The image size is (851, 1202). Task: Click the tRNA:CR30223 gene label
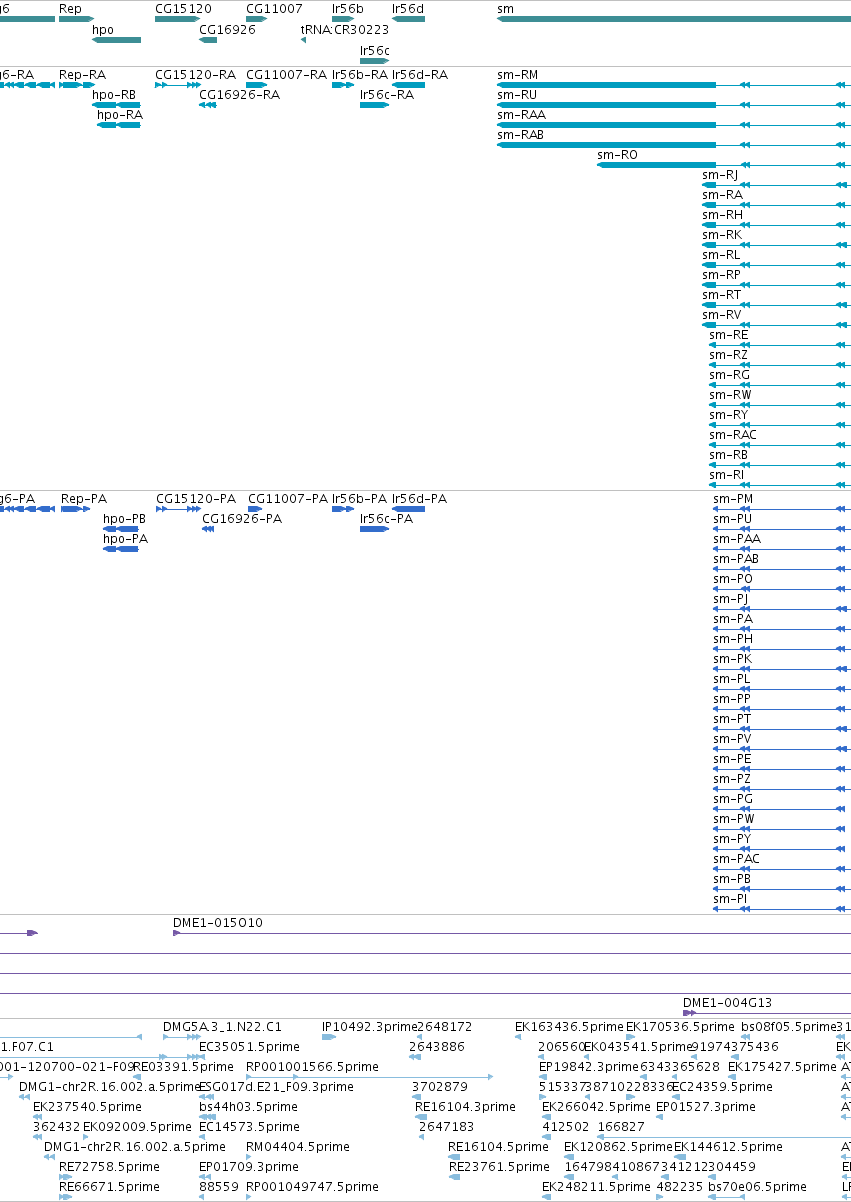click(345, 30)
